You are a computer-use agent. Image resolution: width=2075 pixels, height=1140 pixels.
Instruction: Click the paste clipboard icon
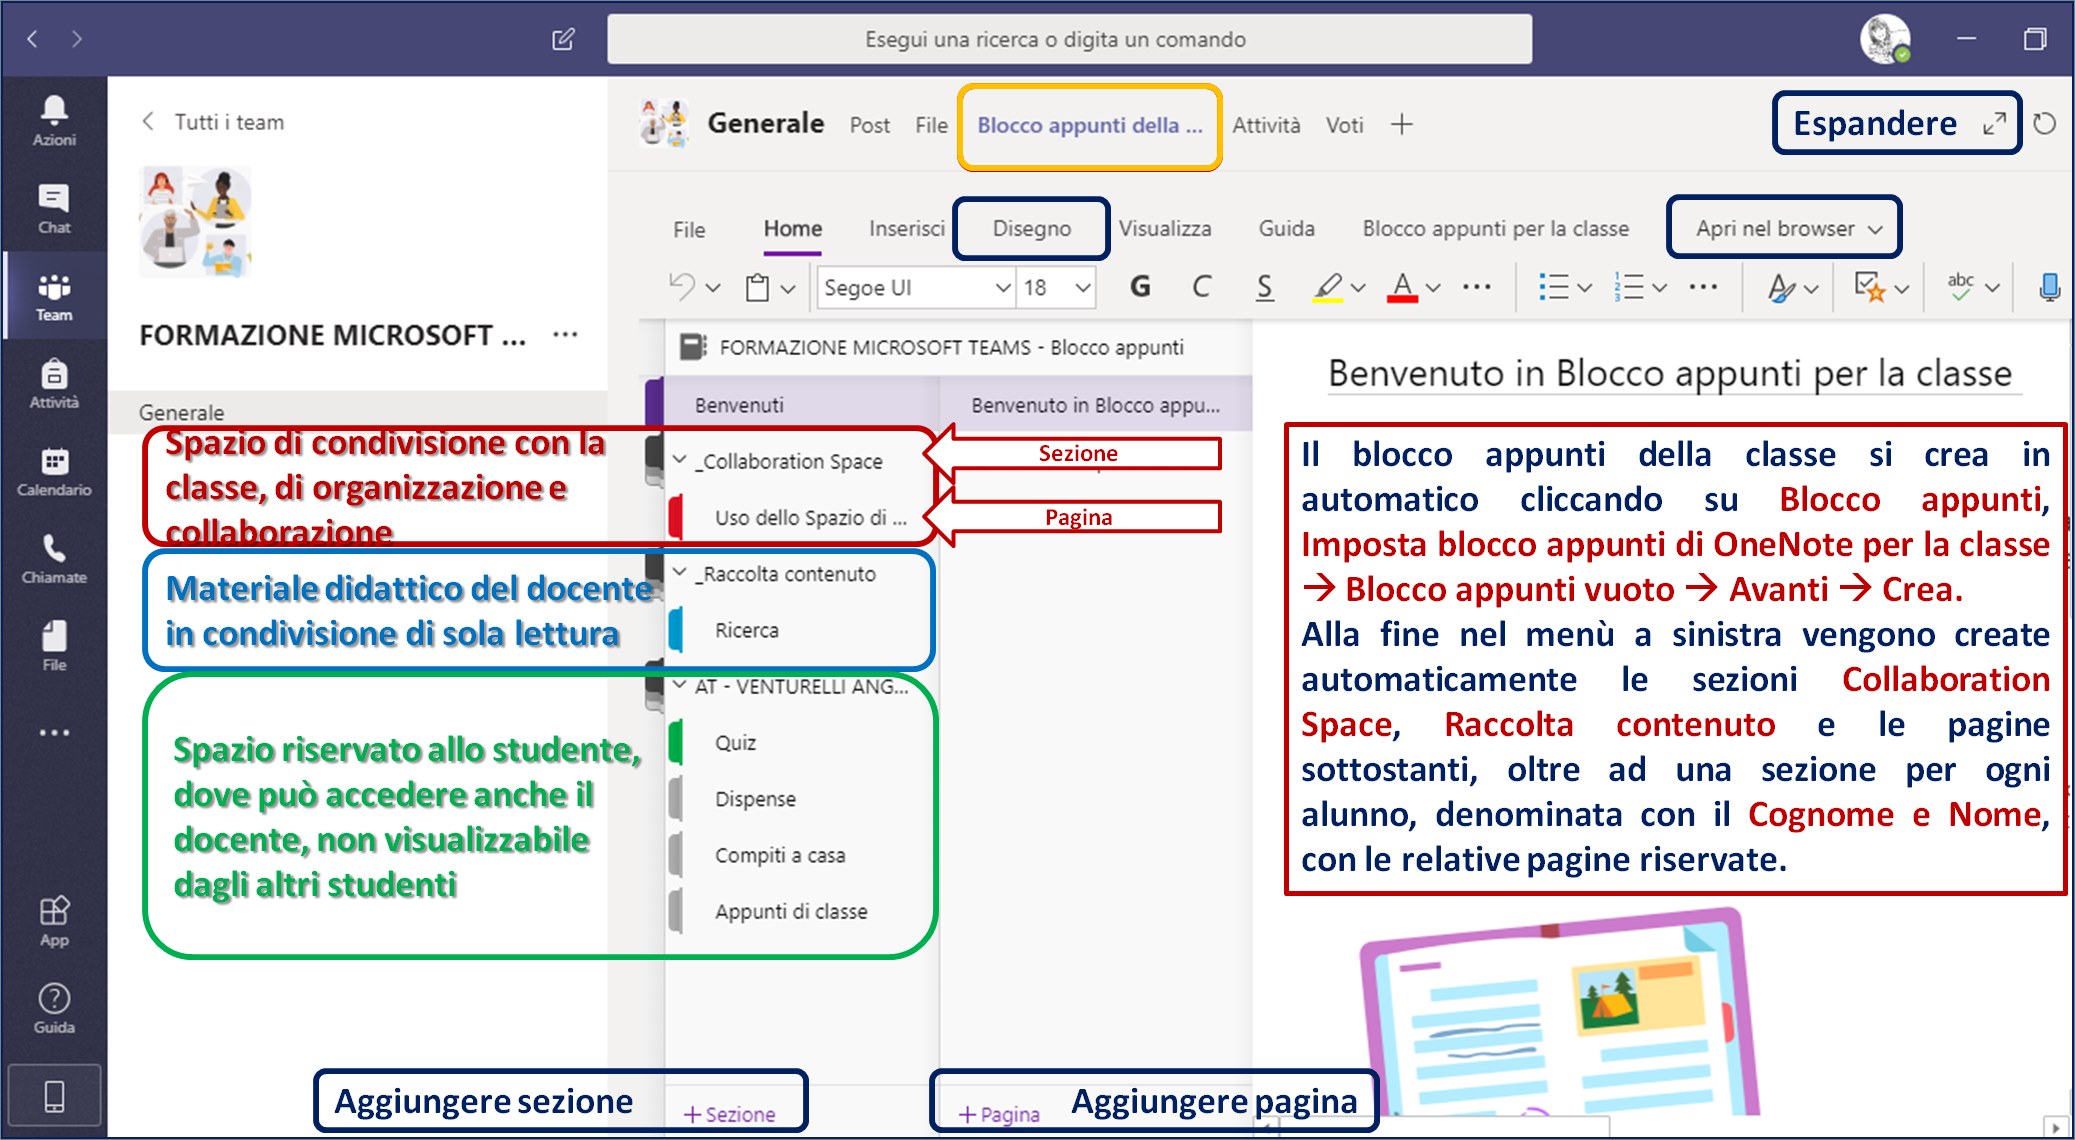click(x=758, y=288)
